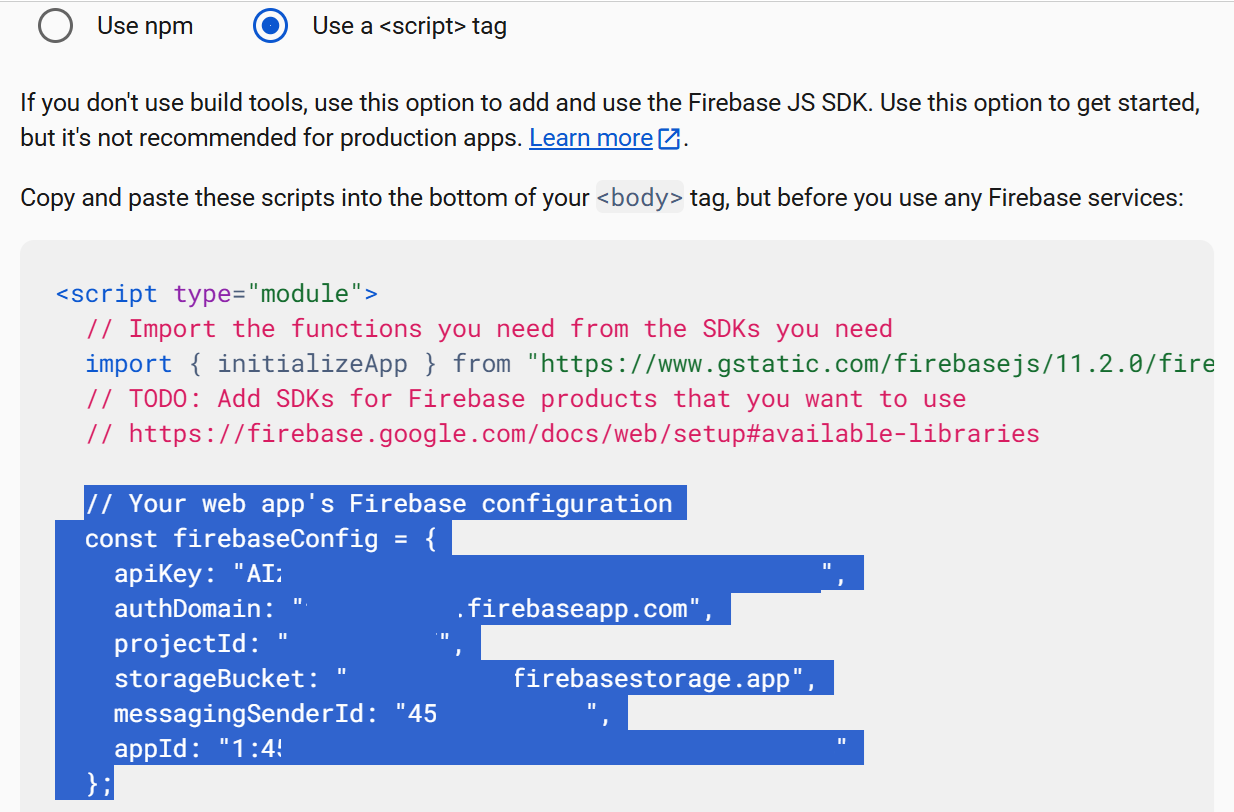Click the "// Import the functions you need" comment
Screen dimensions: 1234x812
489,329
